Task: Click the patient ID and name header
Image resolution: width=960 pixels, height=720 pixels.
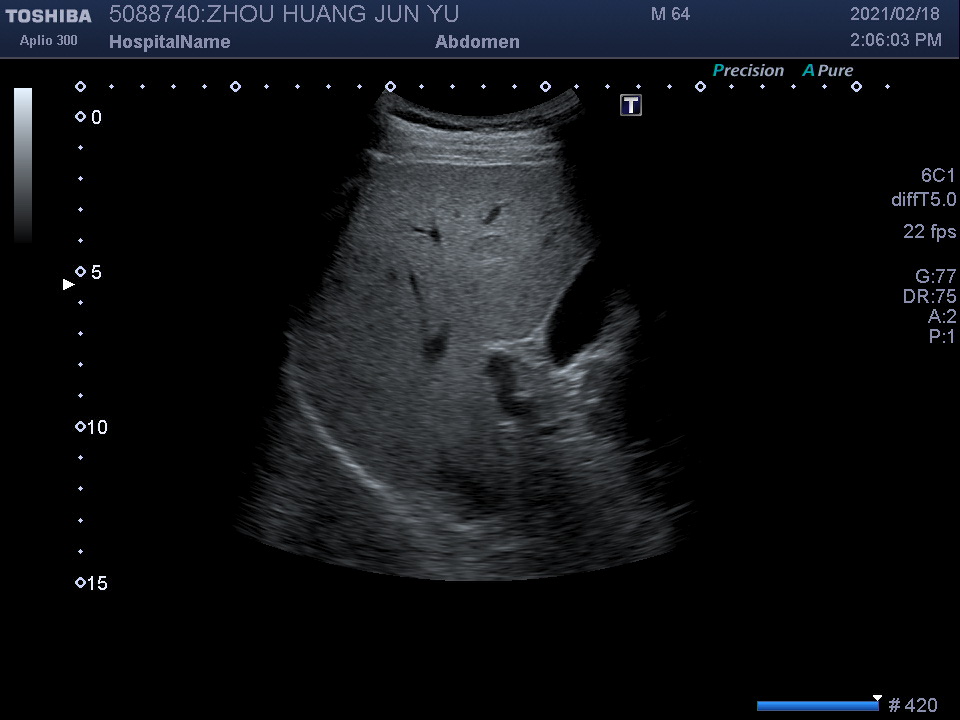Action: pyautogui.click(x=284, y=14)
